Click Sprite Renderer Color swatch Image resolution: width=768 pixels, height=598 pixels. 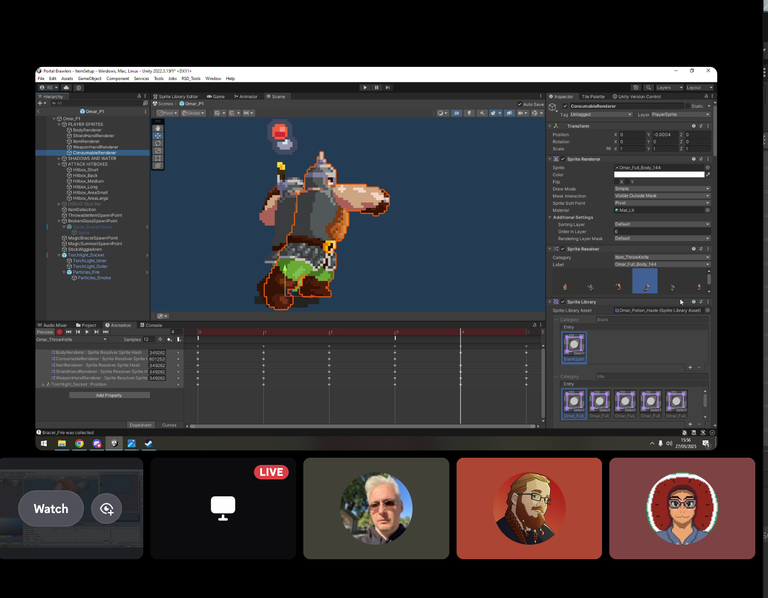(x=659, y=174)
